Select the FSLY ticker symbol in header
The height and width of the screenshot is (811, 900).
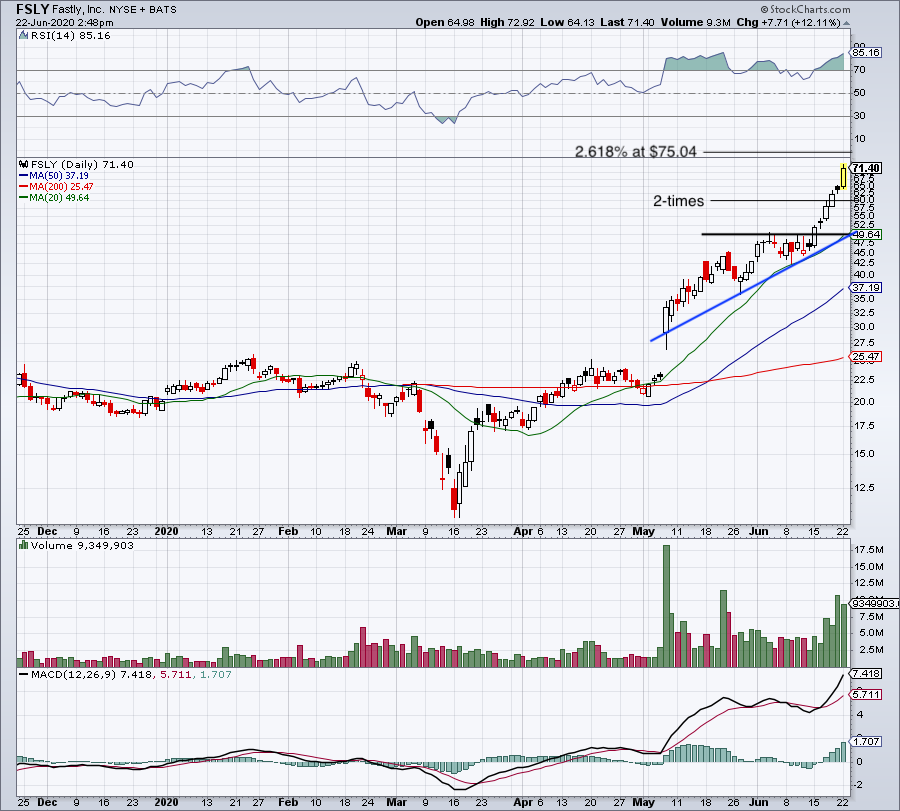(32, 9)
